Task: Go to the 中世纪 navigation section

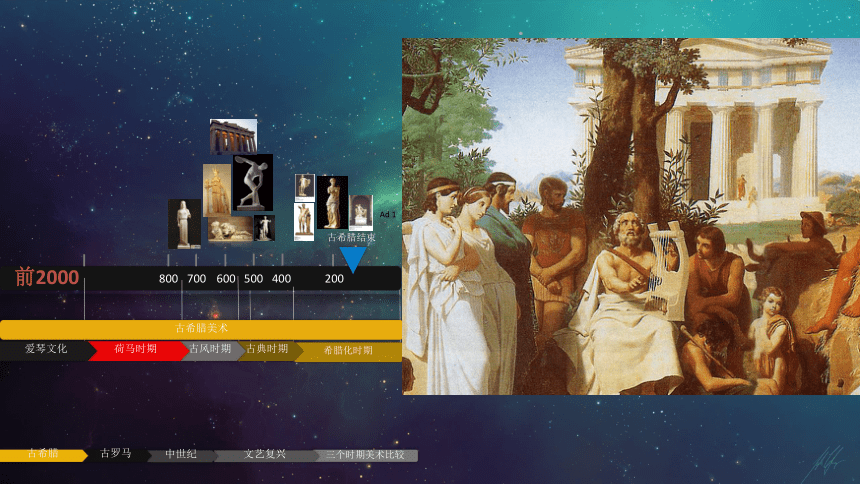Action: (x=182, y=455)
